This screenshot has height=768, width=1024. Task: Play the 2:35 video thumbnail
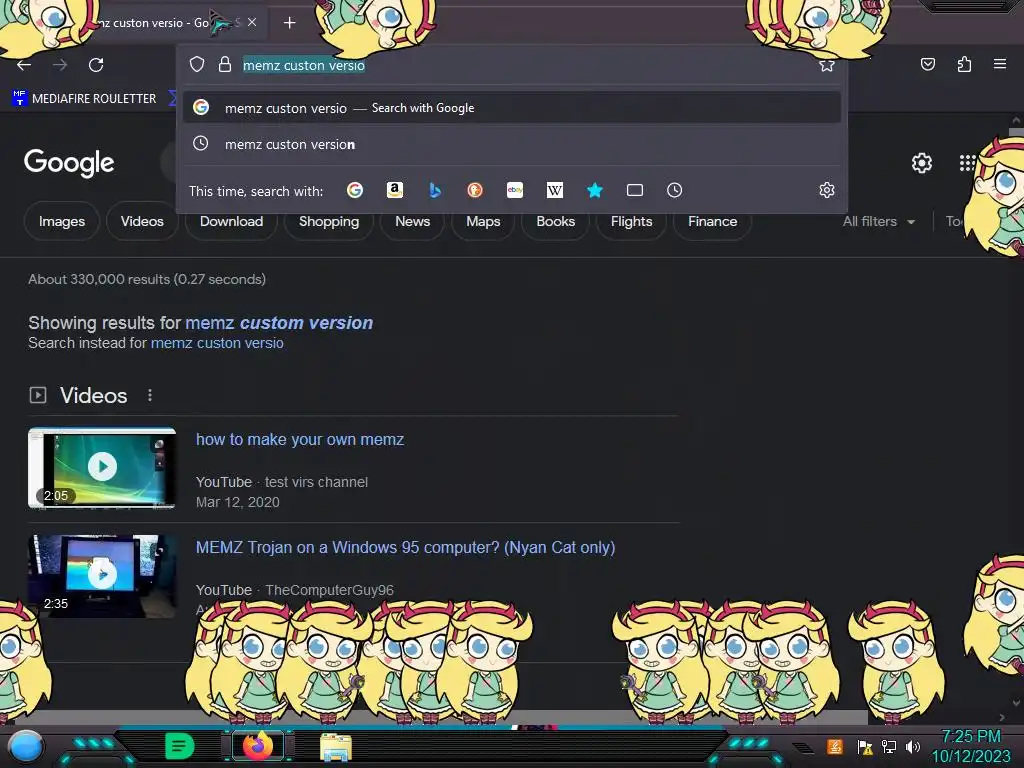[102, 575]
